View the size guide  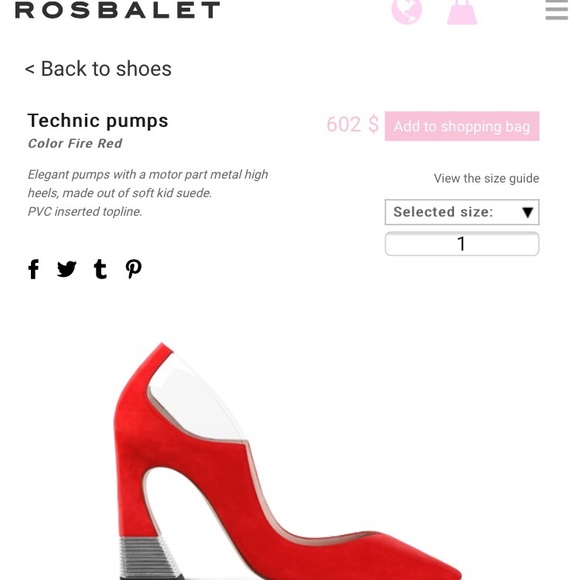(x=486, y=178)
